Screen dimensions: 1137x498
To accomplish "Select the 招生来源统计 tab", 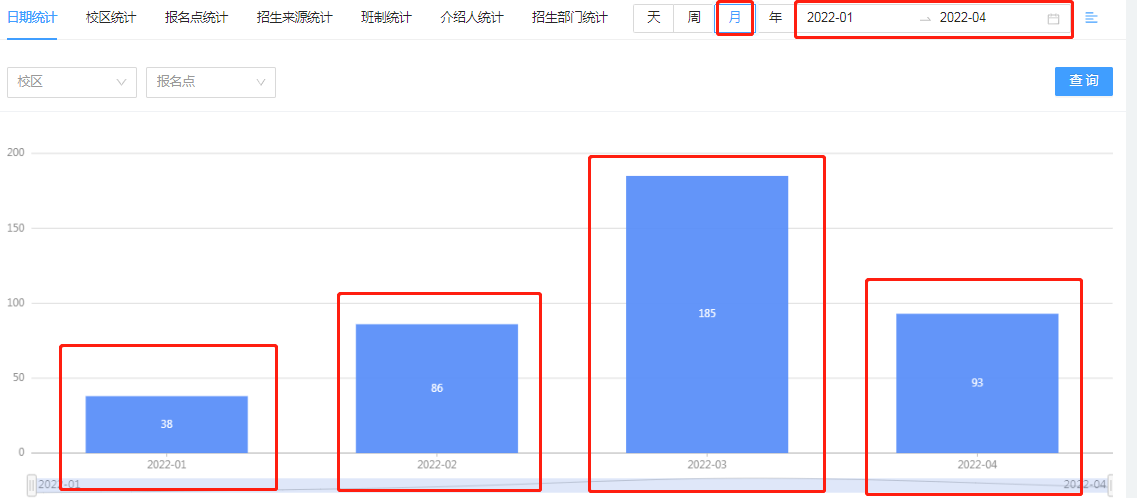I will click(x=294, y=17).
